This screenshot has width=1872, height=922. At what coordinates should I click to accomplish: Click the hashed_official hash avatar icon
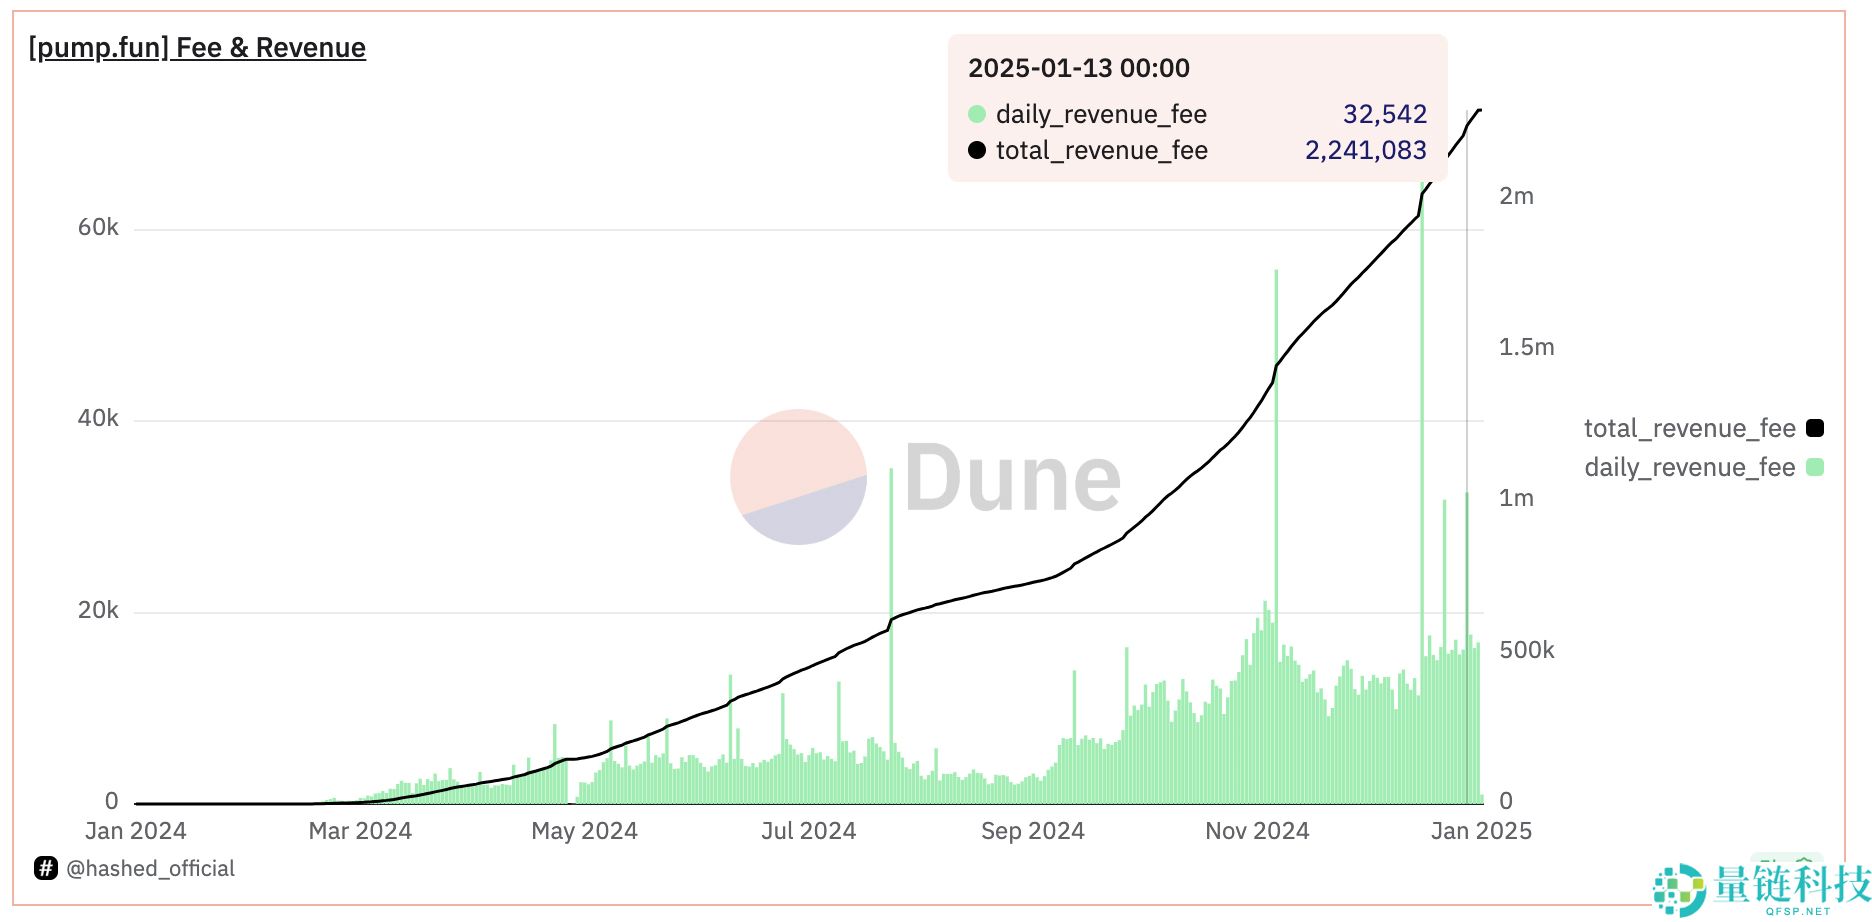(x=46, y=868)
